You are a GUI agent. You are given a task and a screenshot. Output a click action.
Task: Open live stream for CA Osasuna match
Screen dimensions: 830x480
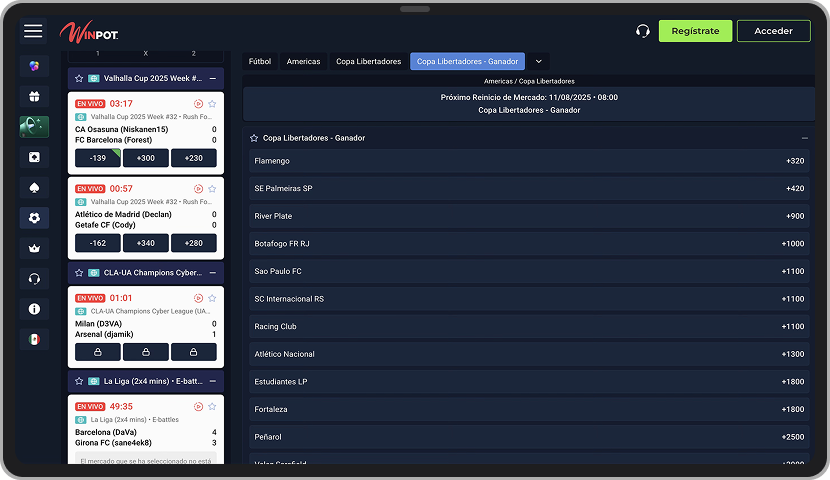[199, 104]
